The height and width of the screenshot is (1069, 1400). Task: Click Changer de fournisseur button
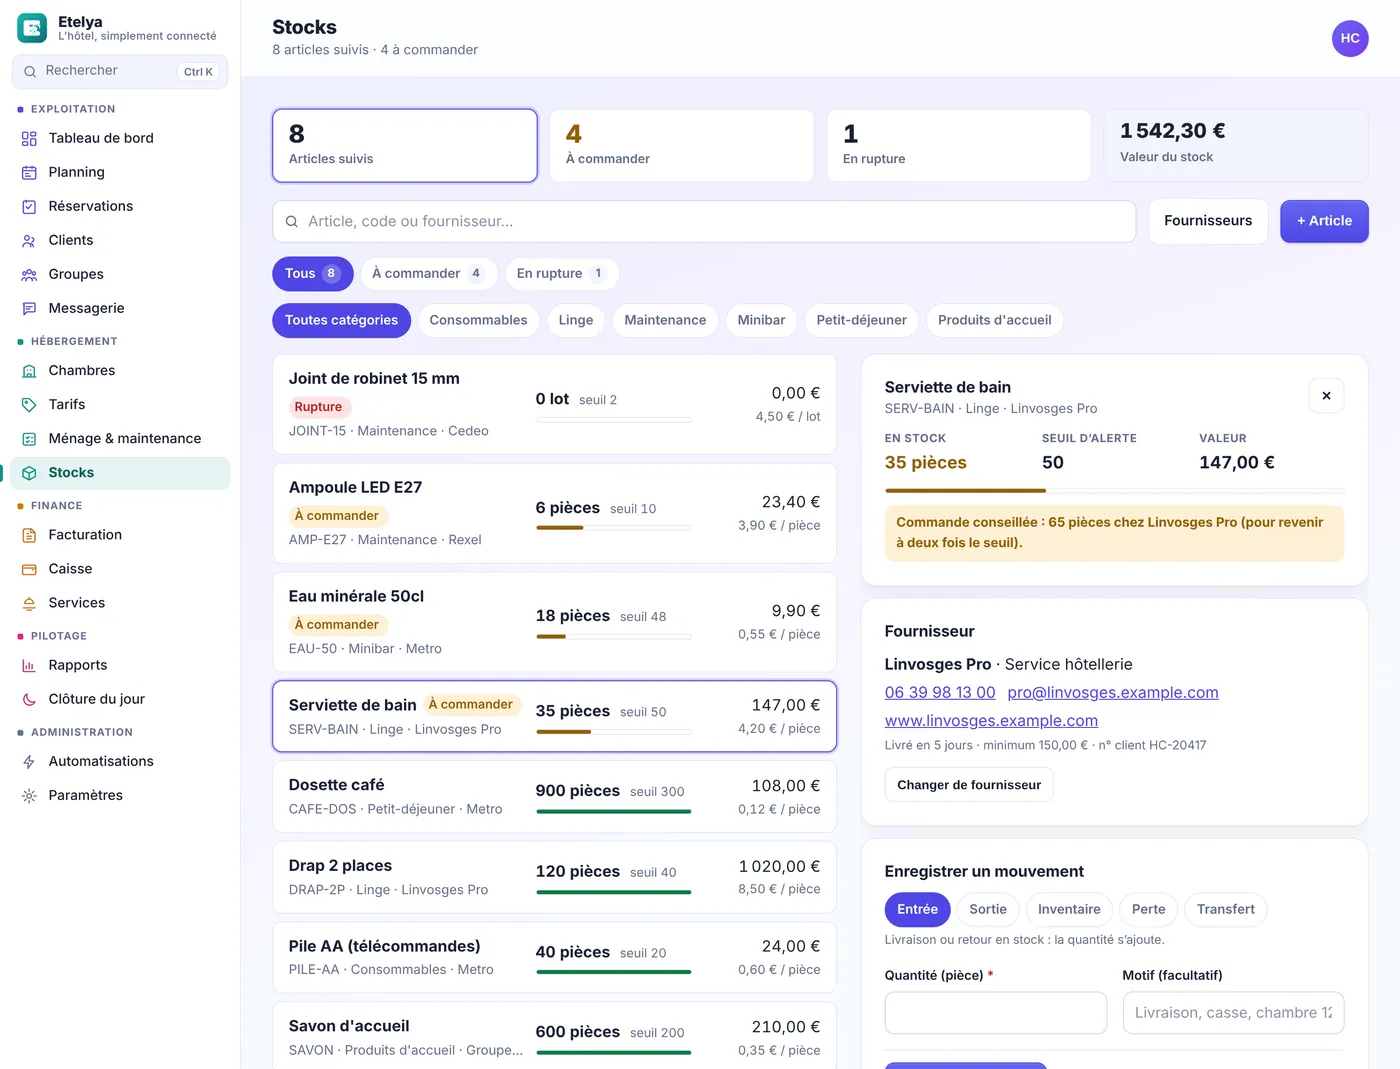tap(969, 785)
